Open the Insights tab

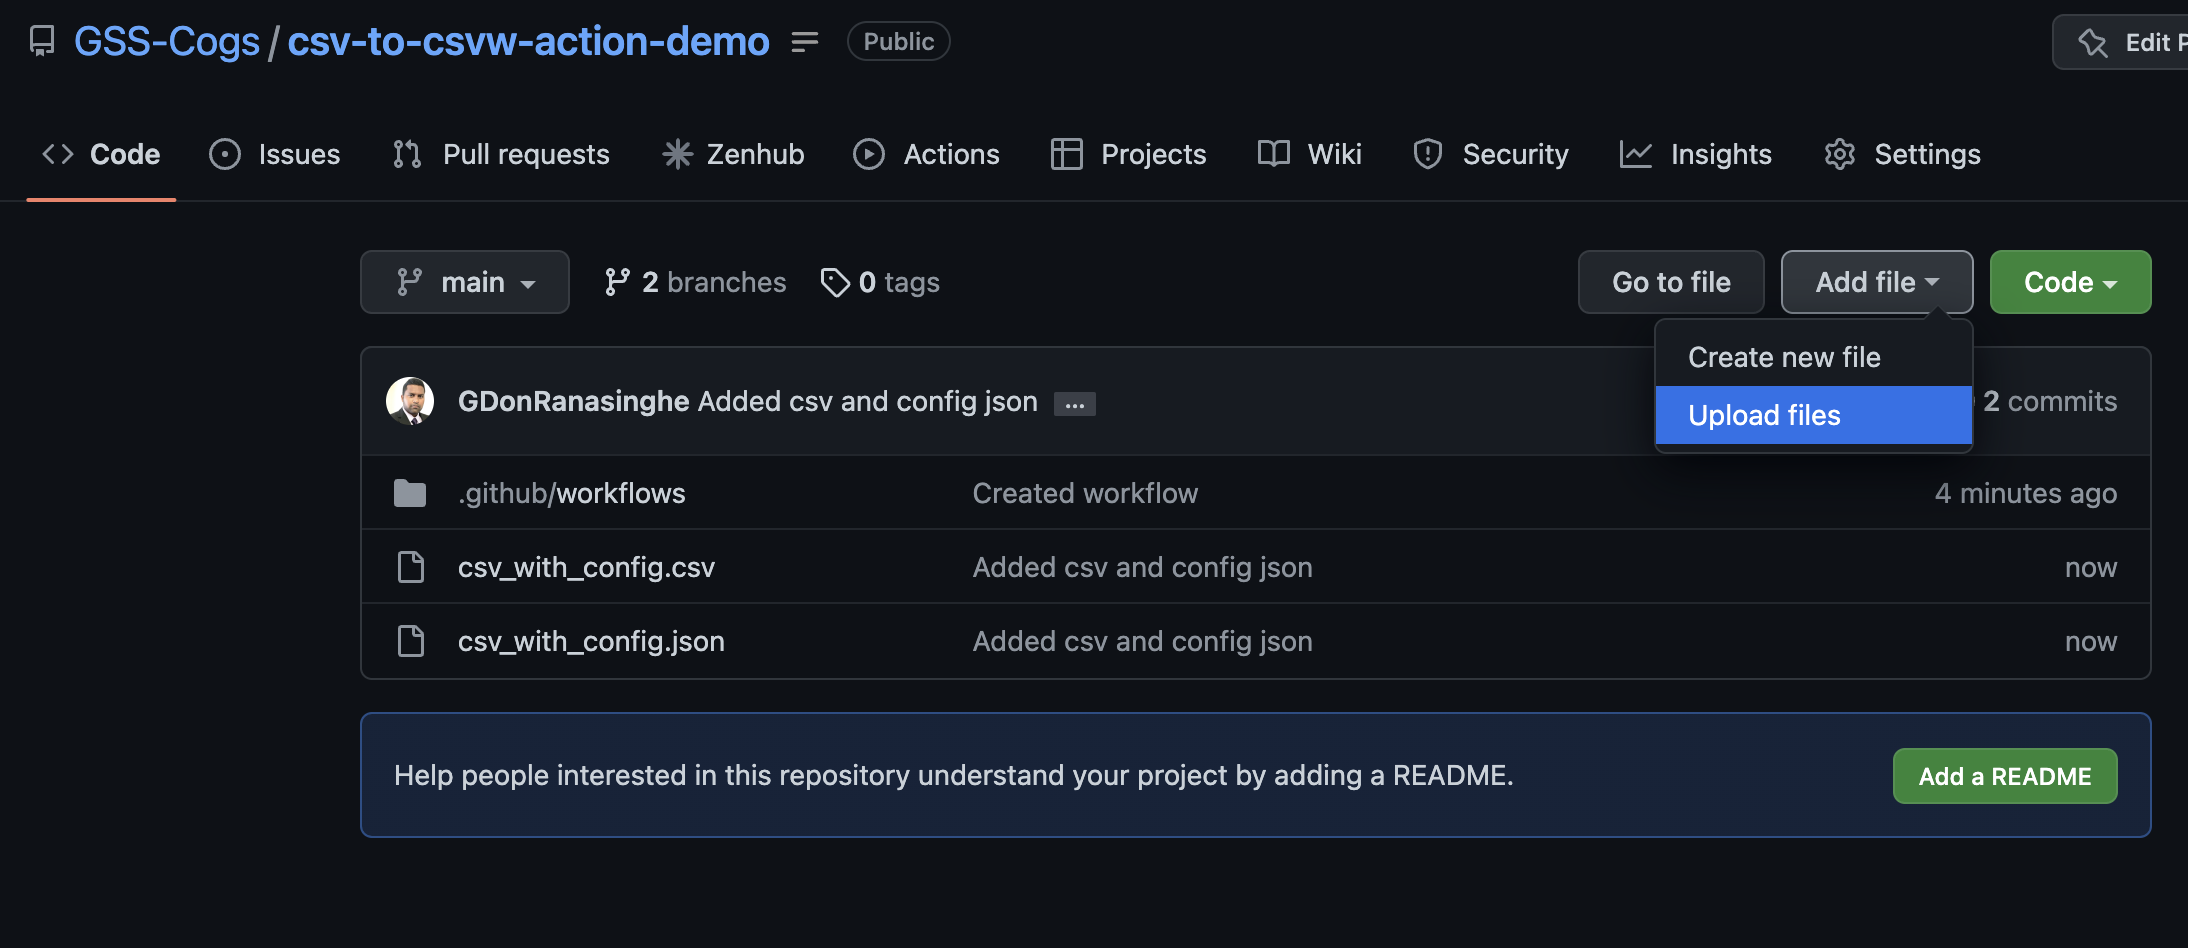[1695, 154]
